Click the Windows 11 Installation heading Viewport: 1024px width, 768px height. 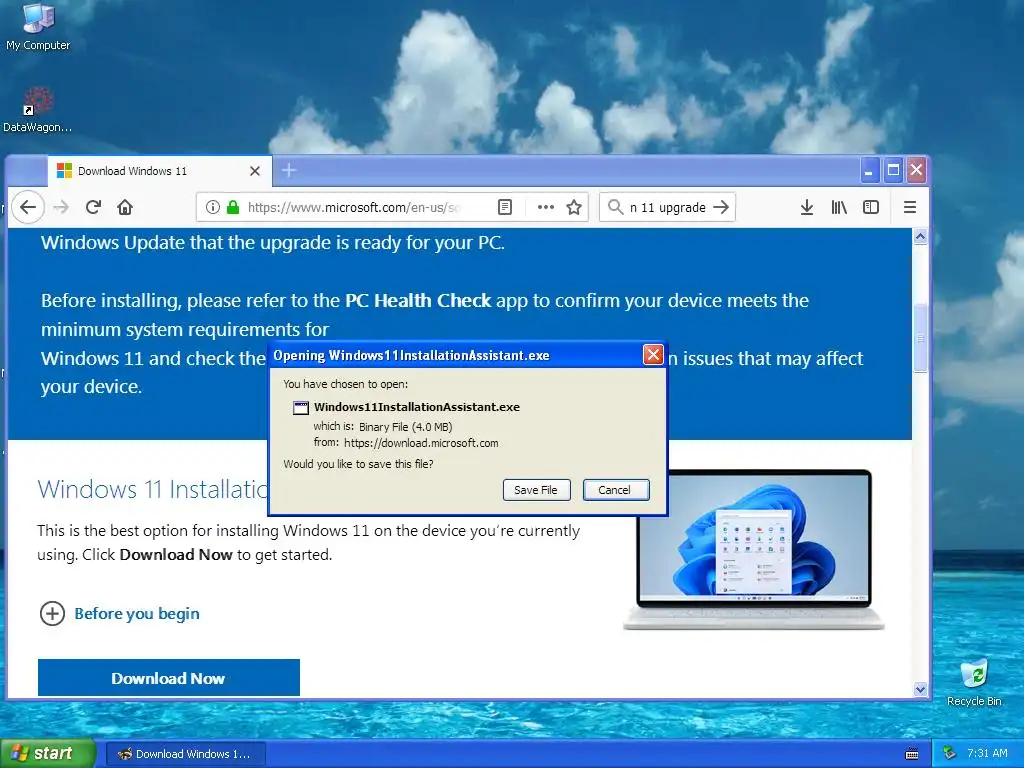click(x=153, y=489)
